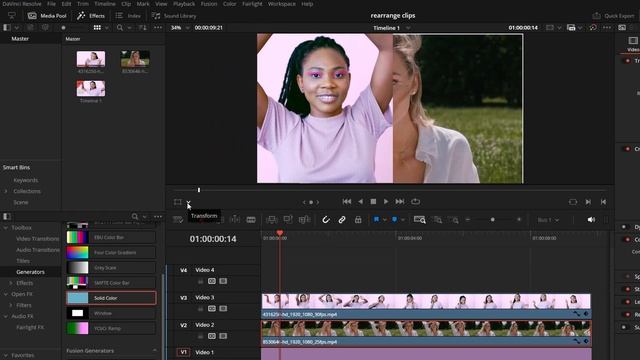Open media pool options three-dot menu
The height and width of the screenshot is (360, 640).
[x=158, y=28]
